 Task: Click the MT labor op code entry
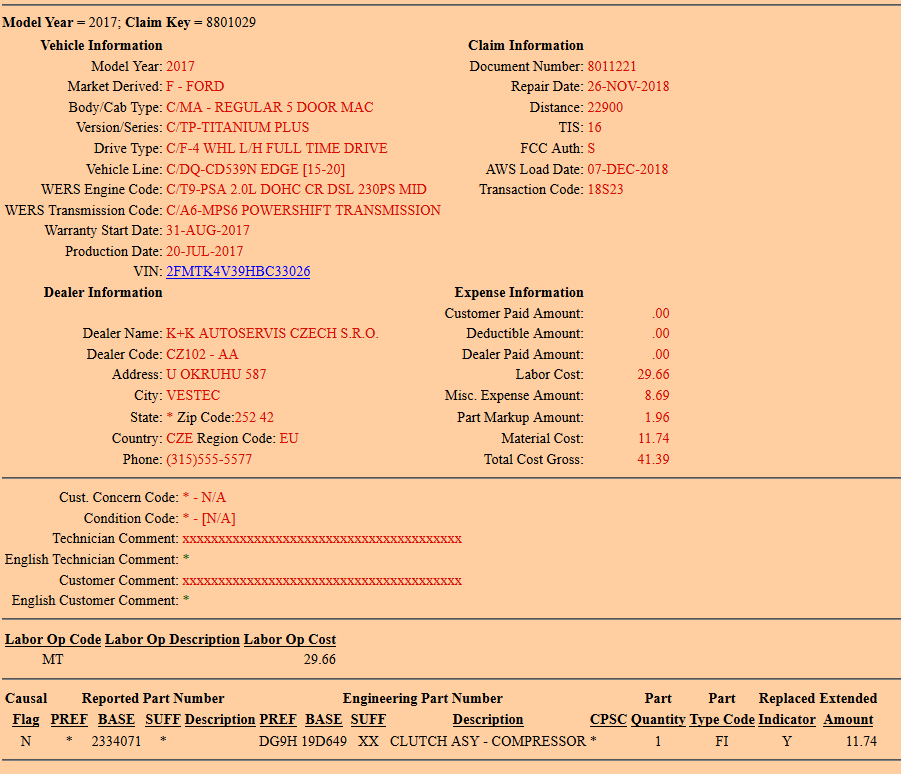coord(52,660)
